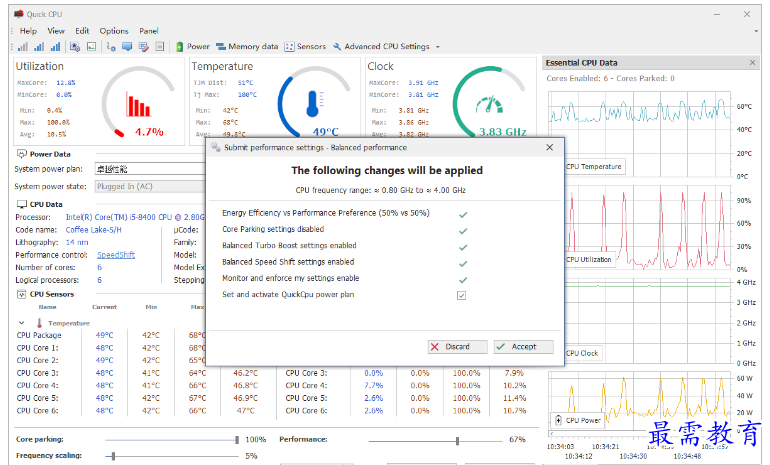Open the Panel menu
Screen dimensions: 770x465
pyautogui.click(x=149, y=31)
